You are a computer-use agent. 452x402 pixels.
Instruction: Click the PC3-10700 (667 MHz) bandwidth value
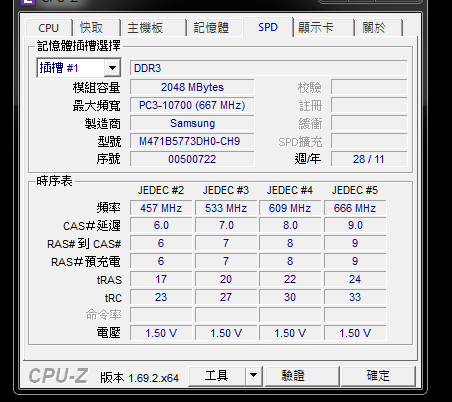pos(192,105)
